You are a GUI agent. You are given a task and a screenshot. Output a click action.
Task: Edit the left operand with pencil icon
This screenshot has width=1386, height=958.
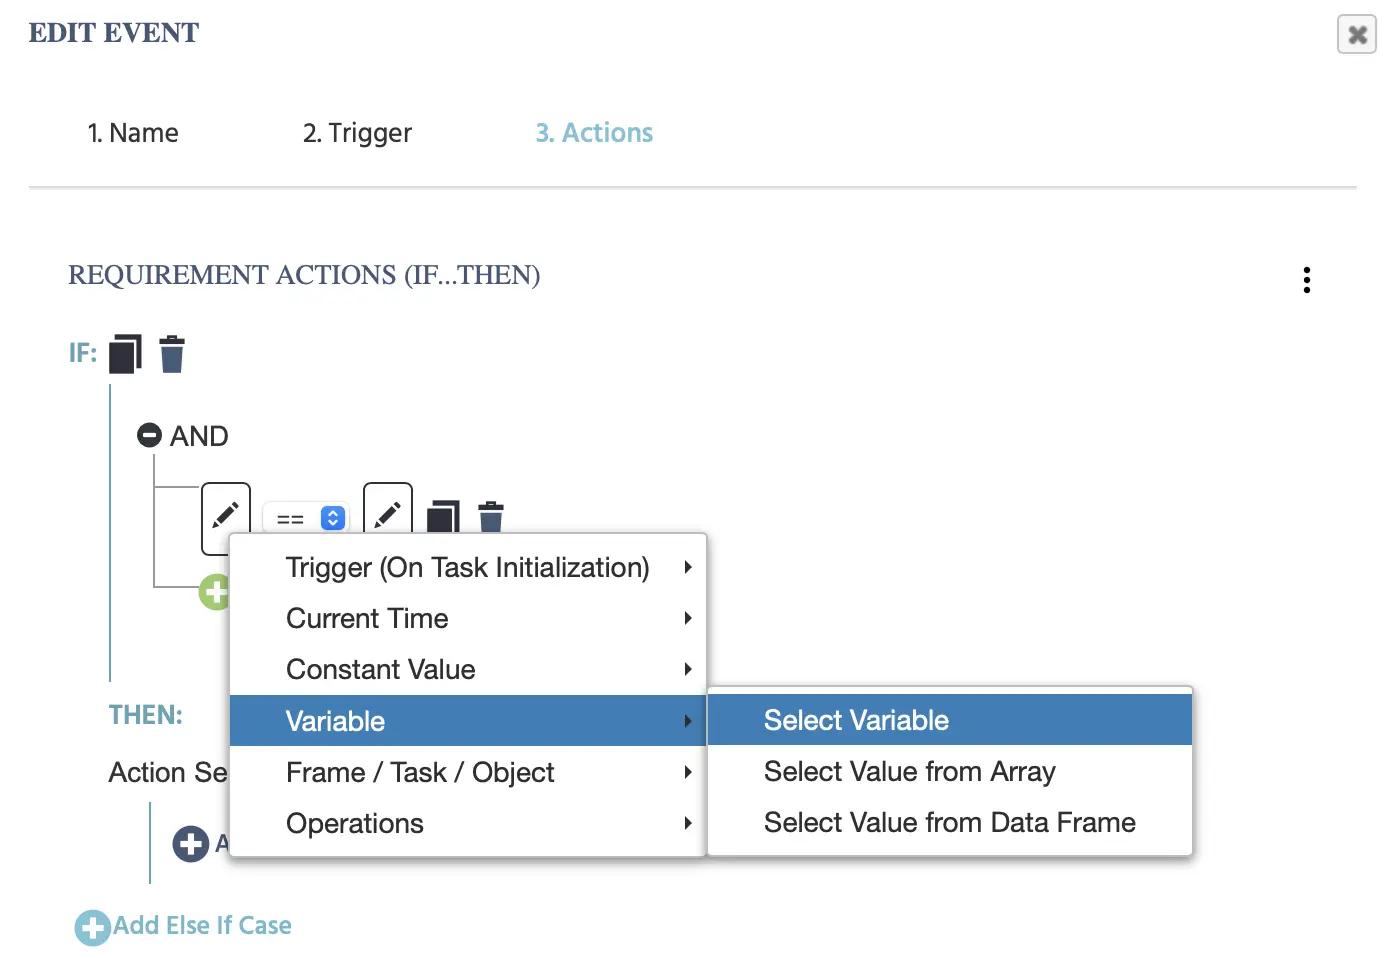click(x=226, y=516)
